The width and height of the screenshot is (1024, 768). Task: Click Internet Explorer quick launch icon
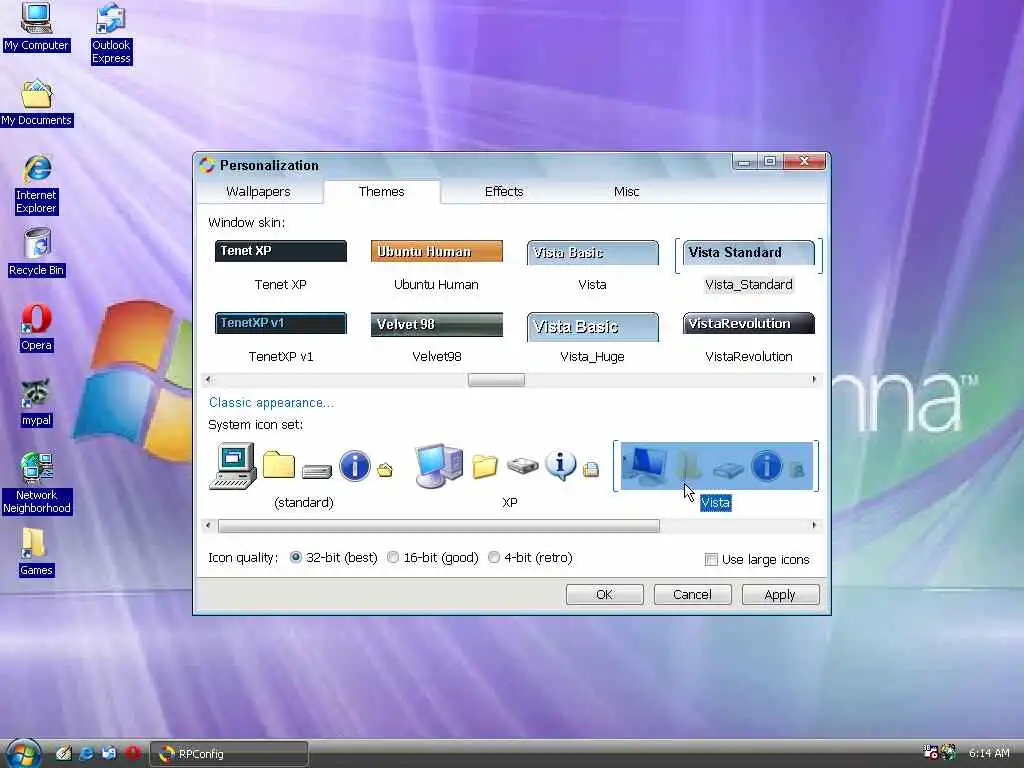coord(86,753)
